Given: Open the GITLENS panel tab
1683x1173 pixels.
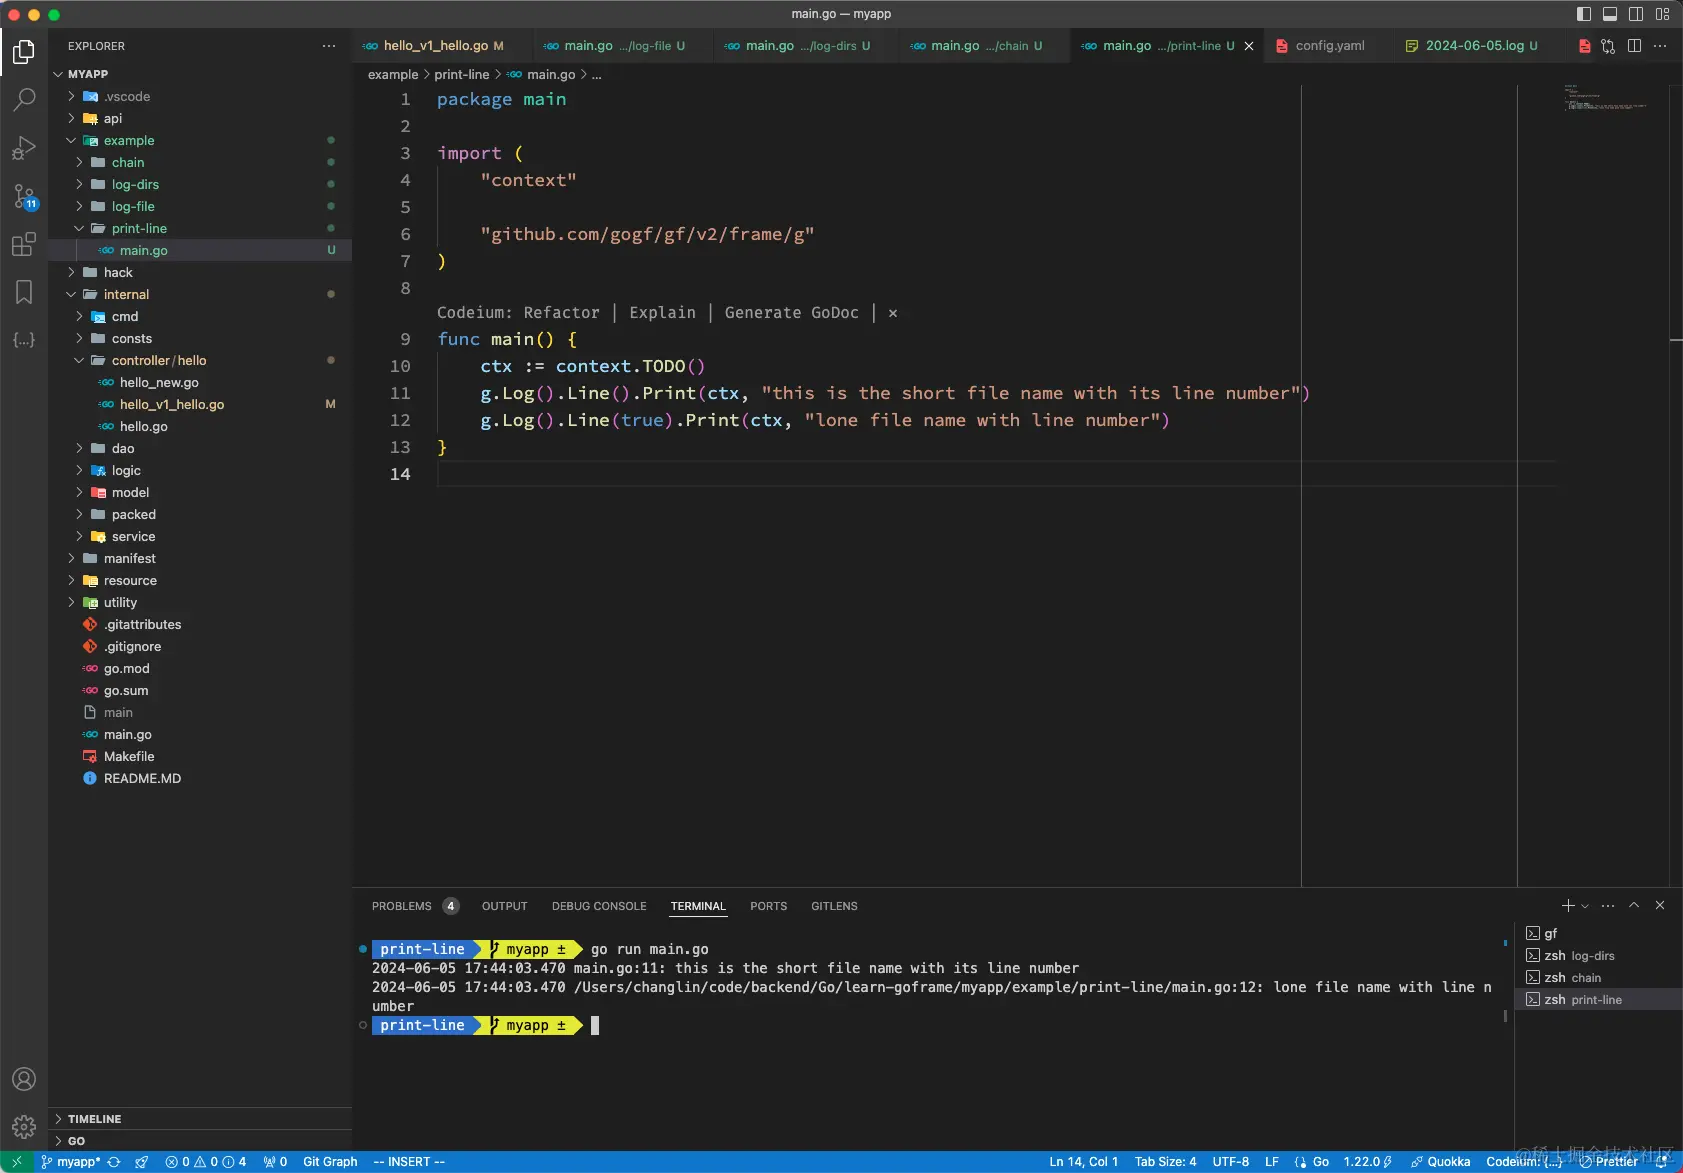Looking at the screenshot, I should pos(834,906).
